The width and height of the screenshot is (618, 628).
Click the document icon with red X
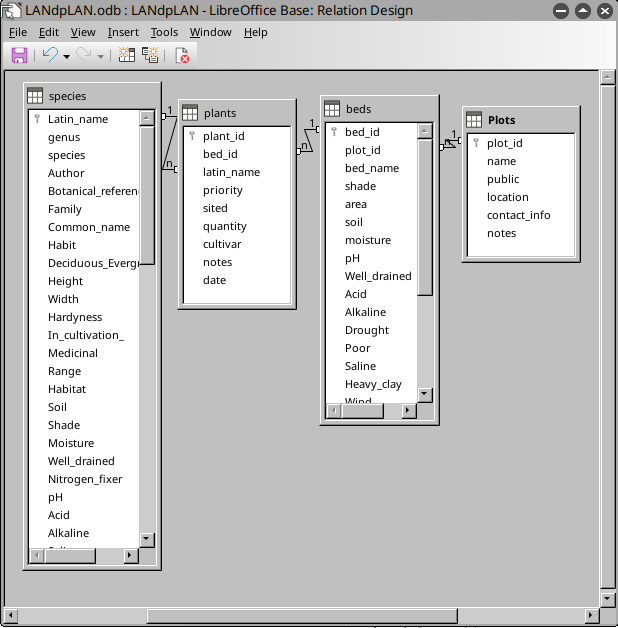click(x=182, y=55)
